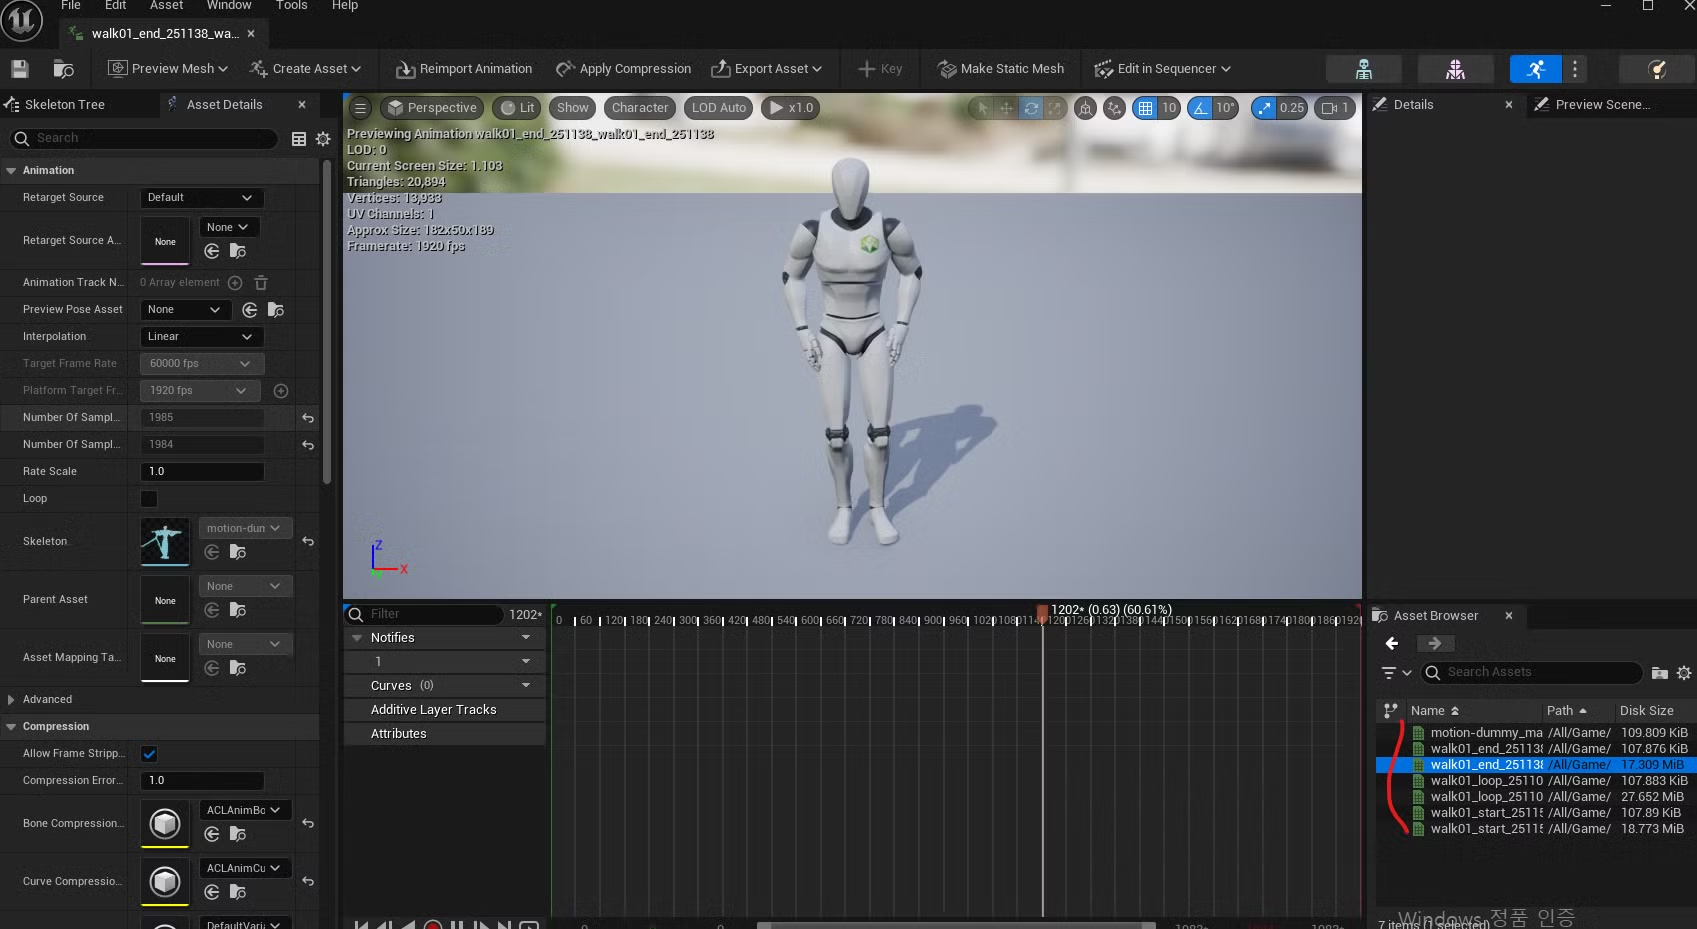This screenshot has height=929, width=1697.
Task: Toggle the property matrix table view icon
Action: pyautogui.click(x=299, y=139)
